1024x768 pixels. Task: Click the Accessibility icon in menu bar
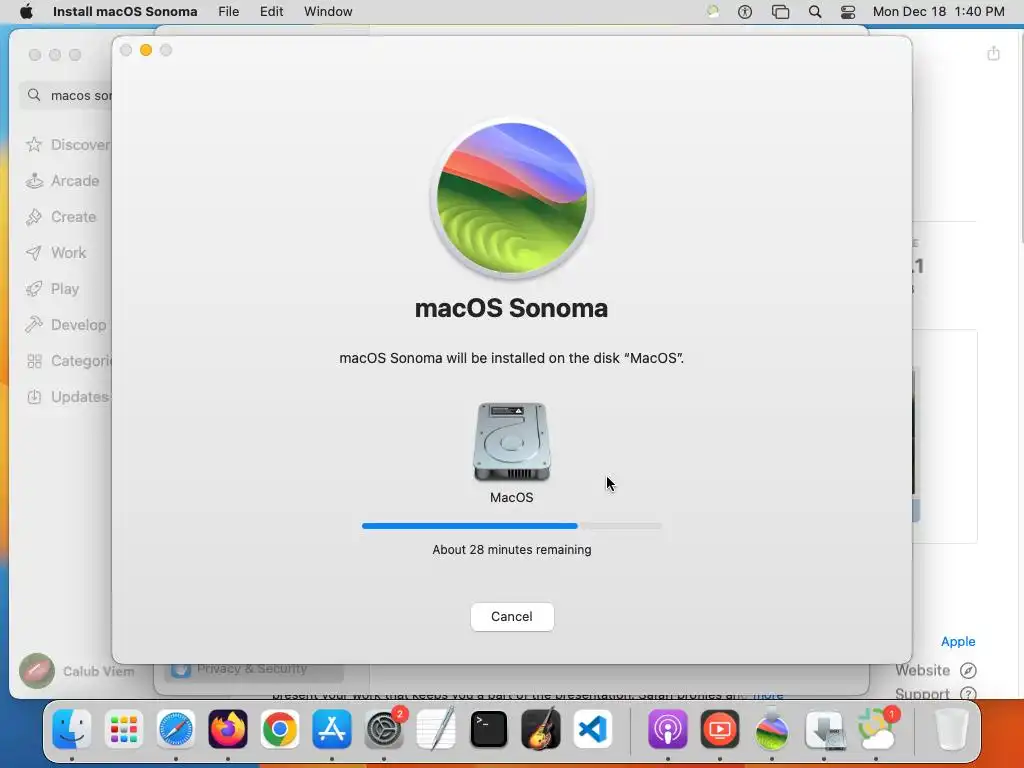pos(744,11)
